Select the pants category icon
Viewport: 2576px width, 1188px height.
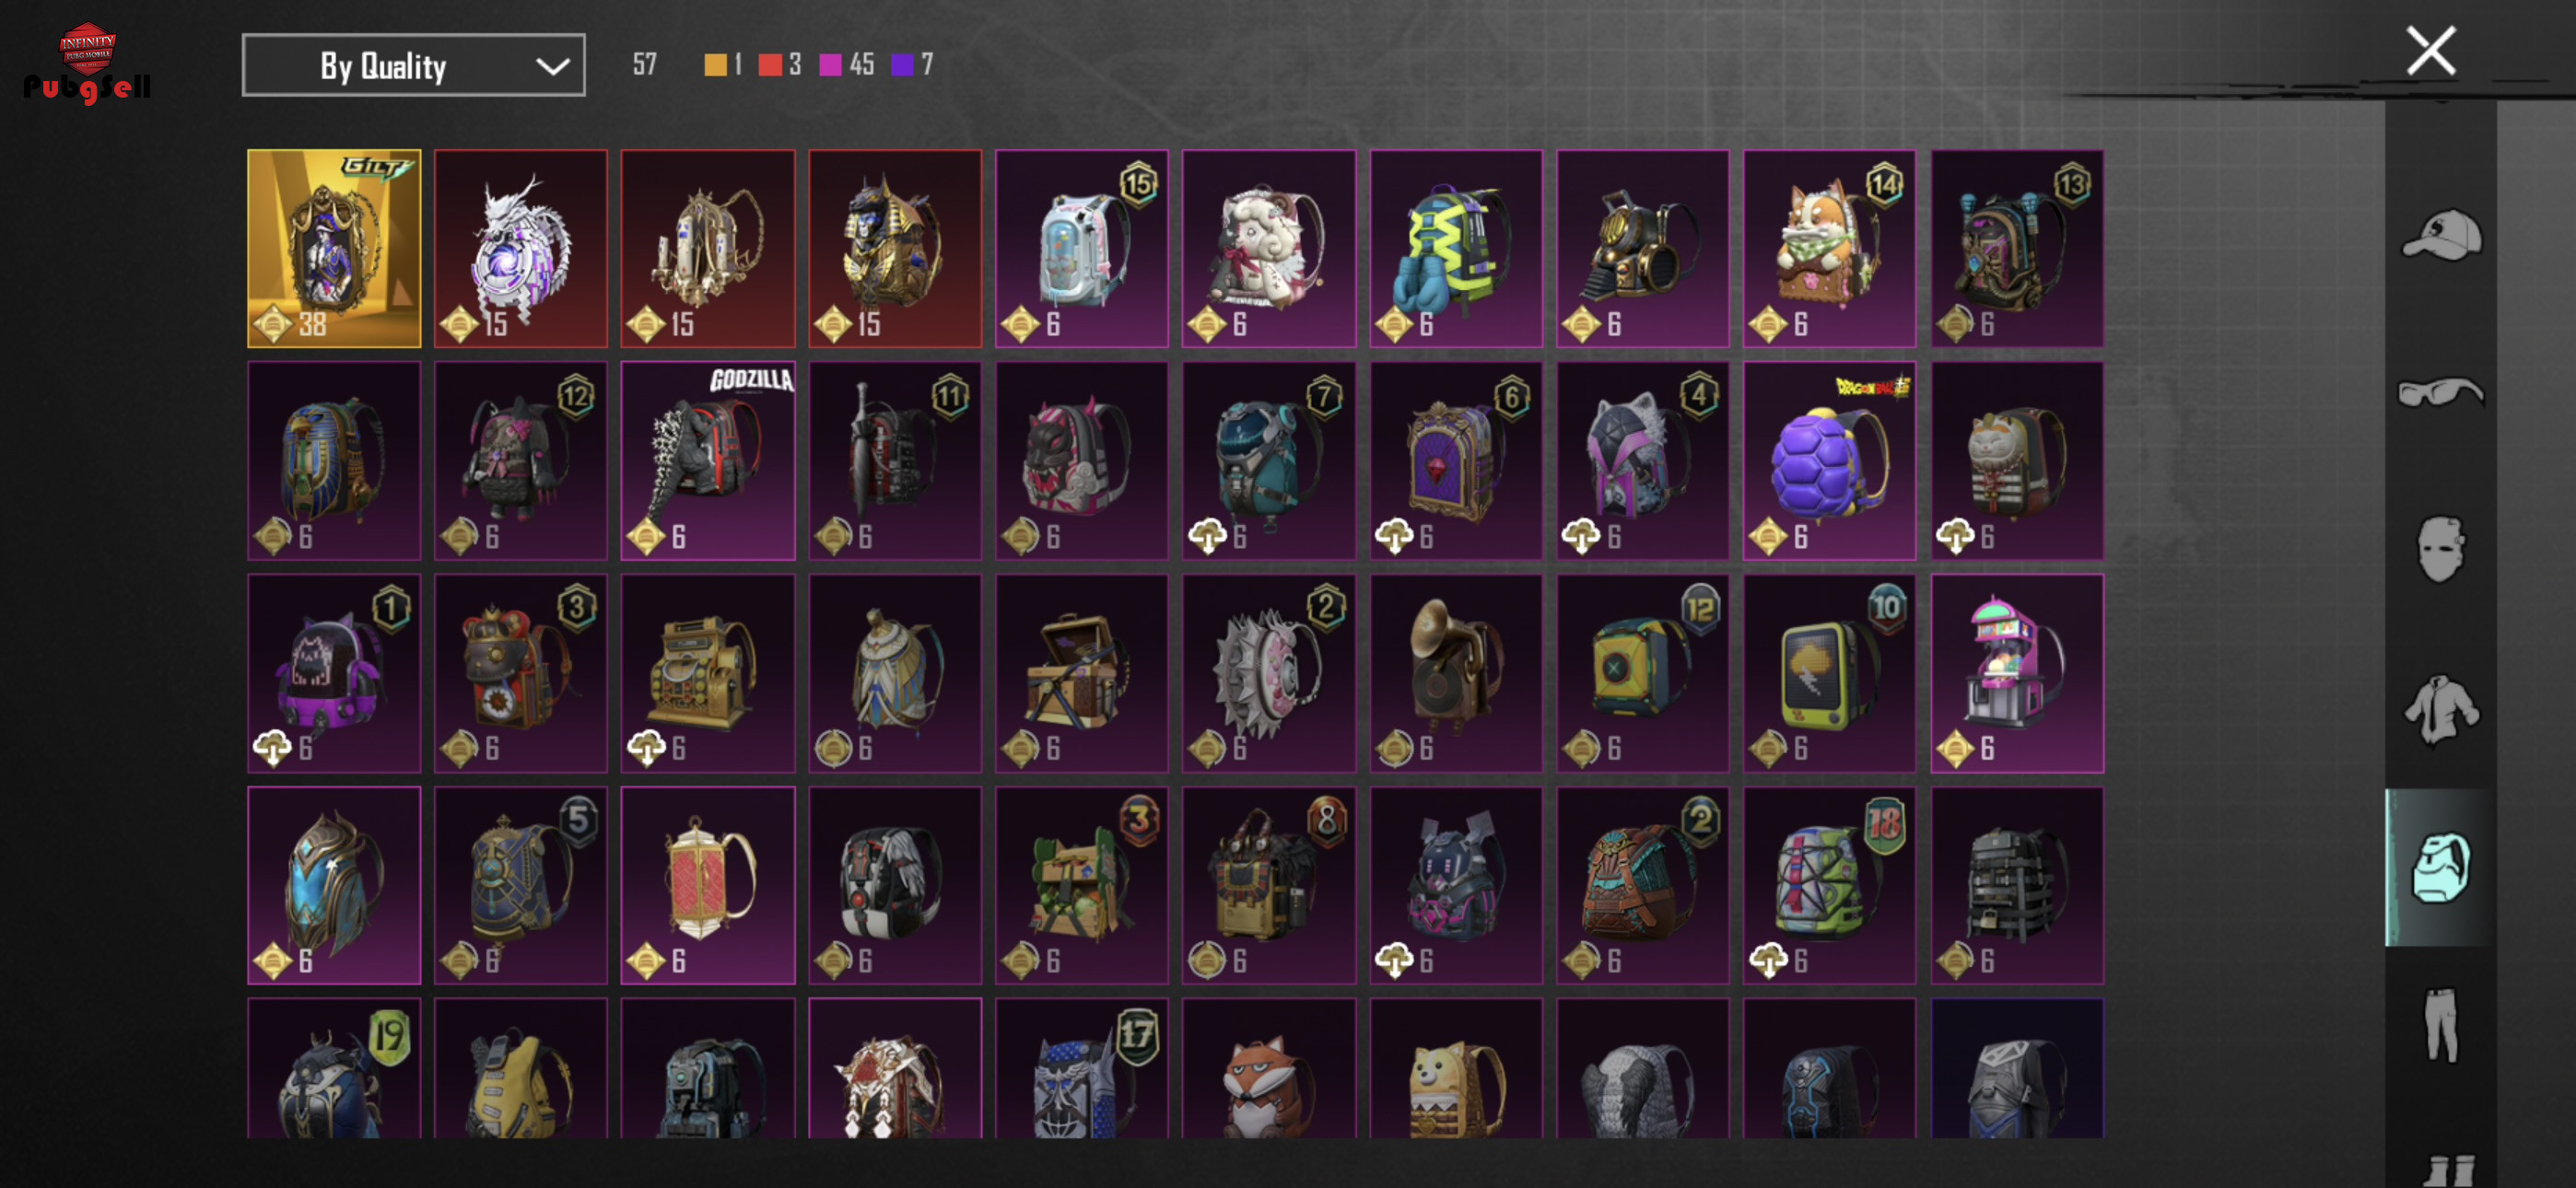coord(2441,1025)
